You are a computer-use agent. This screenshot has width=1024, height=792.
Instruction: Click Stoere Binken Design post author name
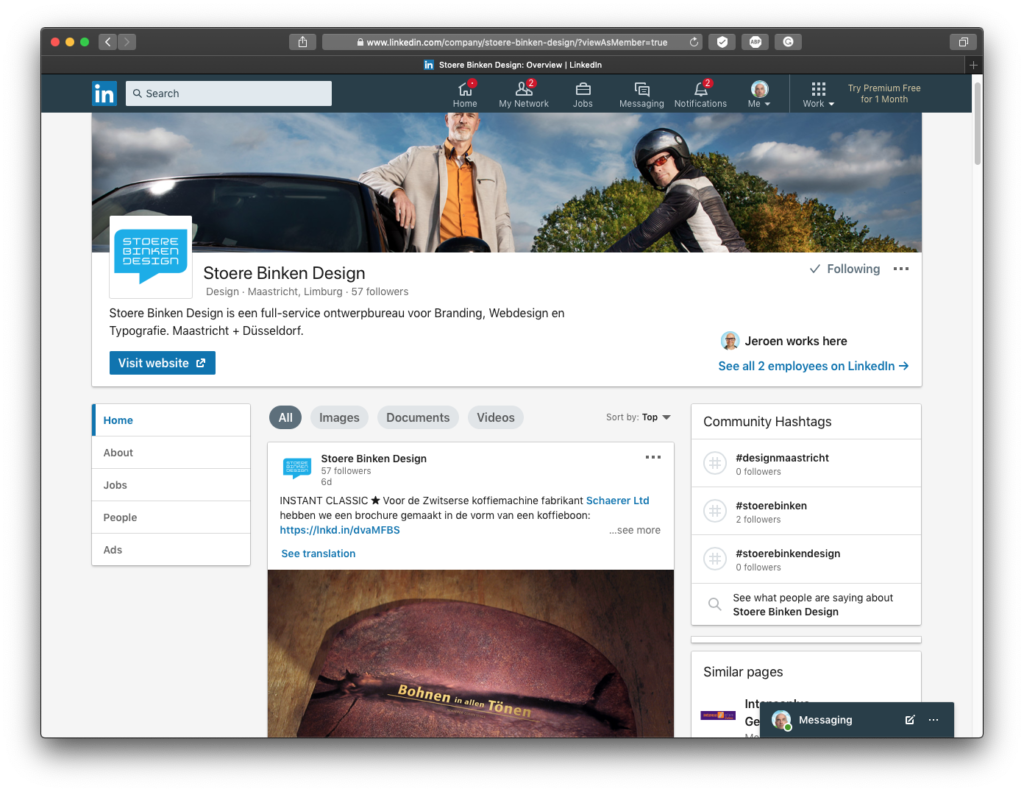[x=374, y=458]
